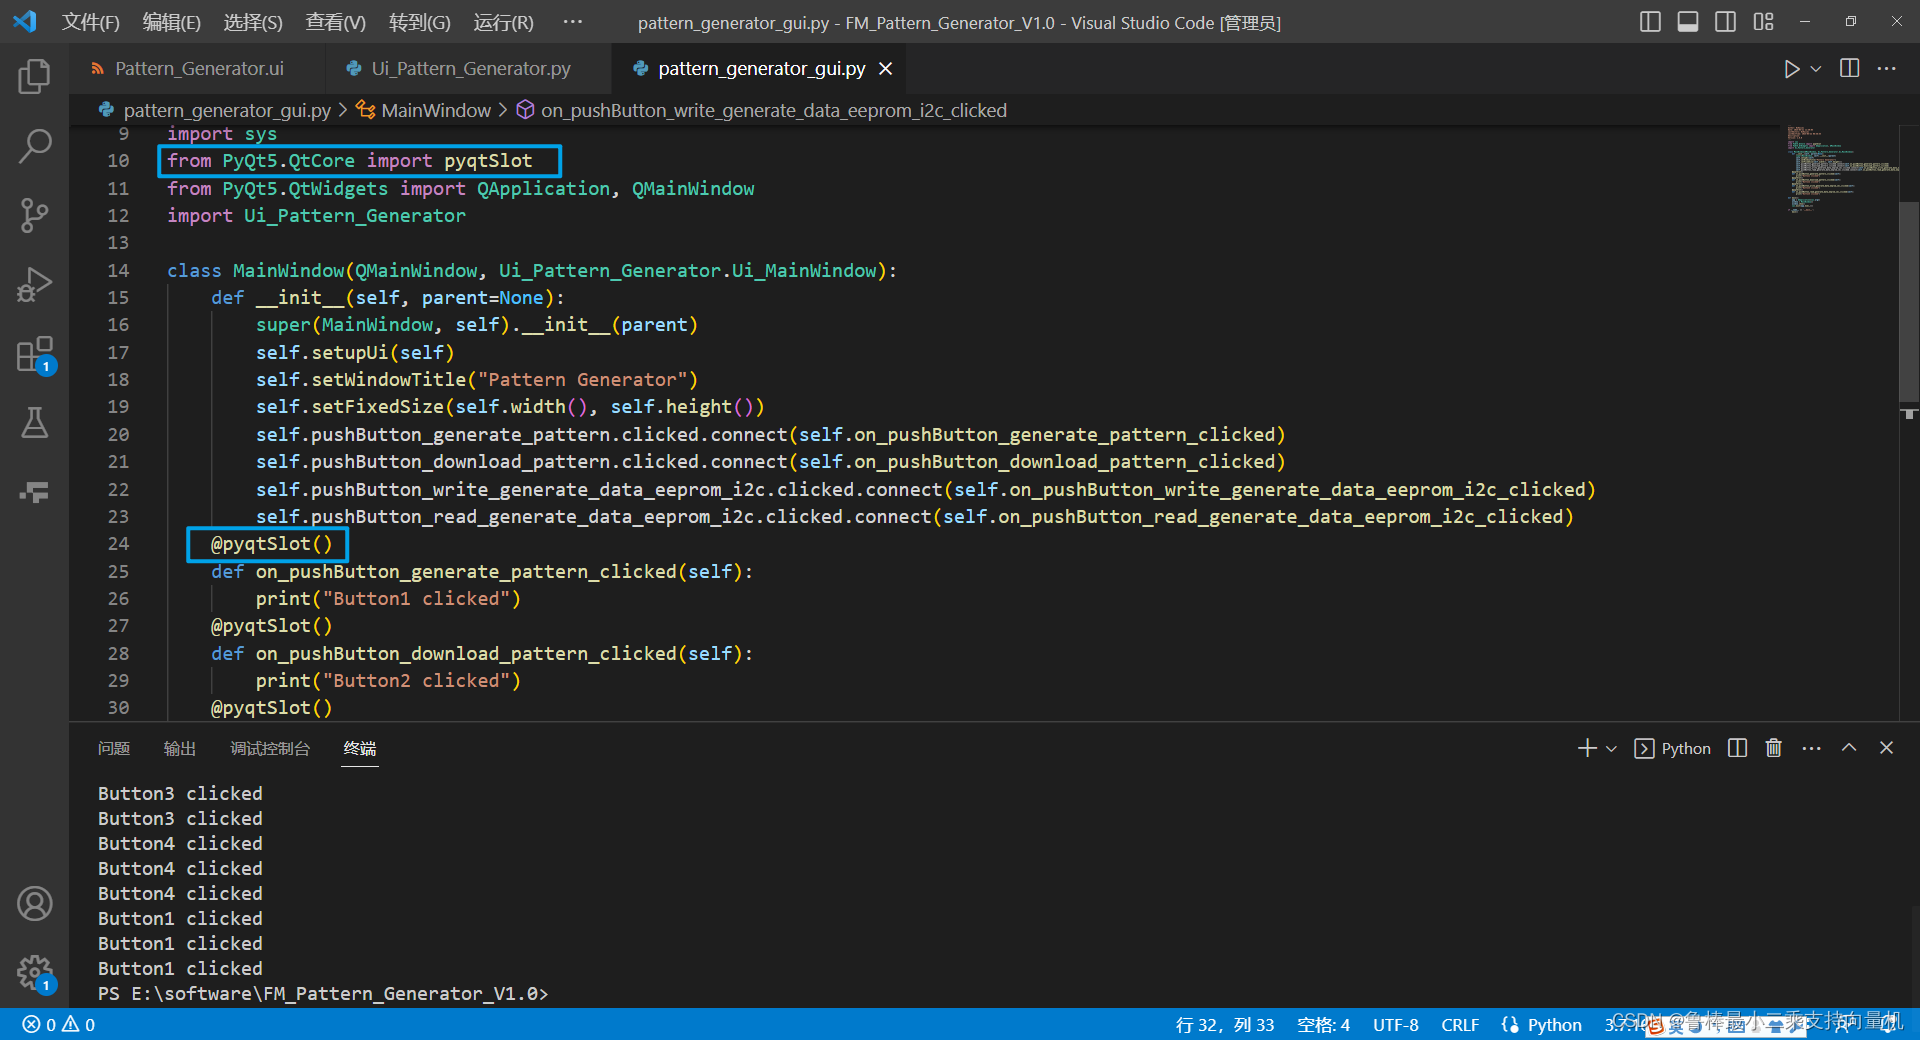
Task: Open the Testing flask view
Action: [34, 423]
